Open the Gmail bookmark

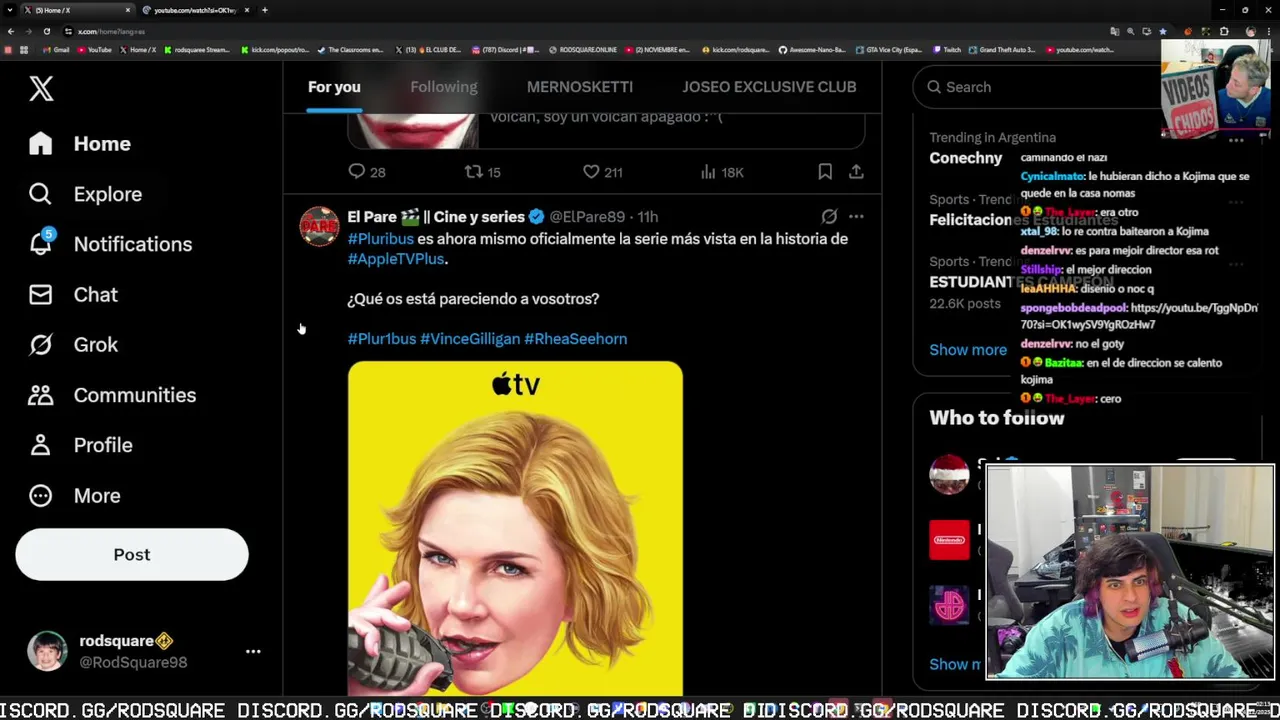[x=56, y=50]
